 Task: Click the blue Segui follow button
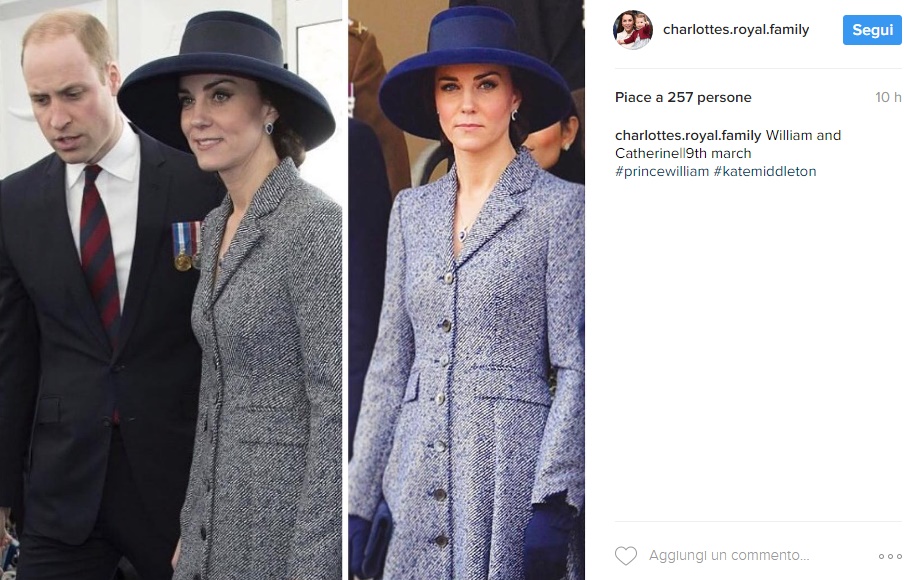872,30
